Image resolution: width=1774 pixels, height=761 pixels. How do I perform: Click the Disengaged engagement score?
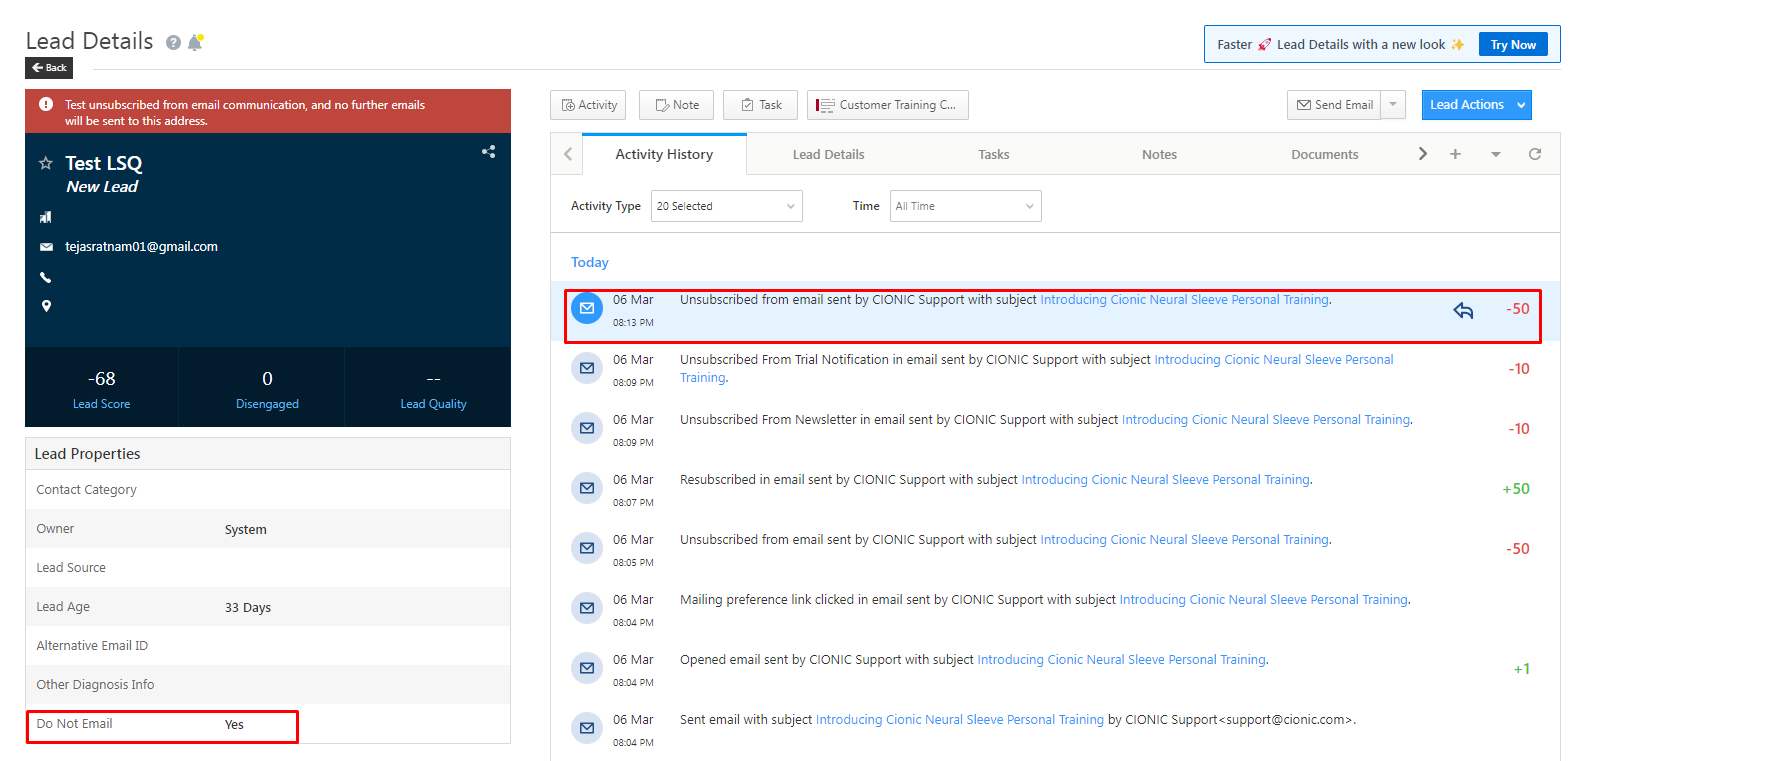click(x=267, y=388)
